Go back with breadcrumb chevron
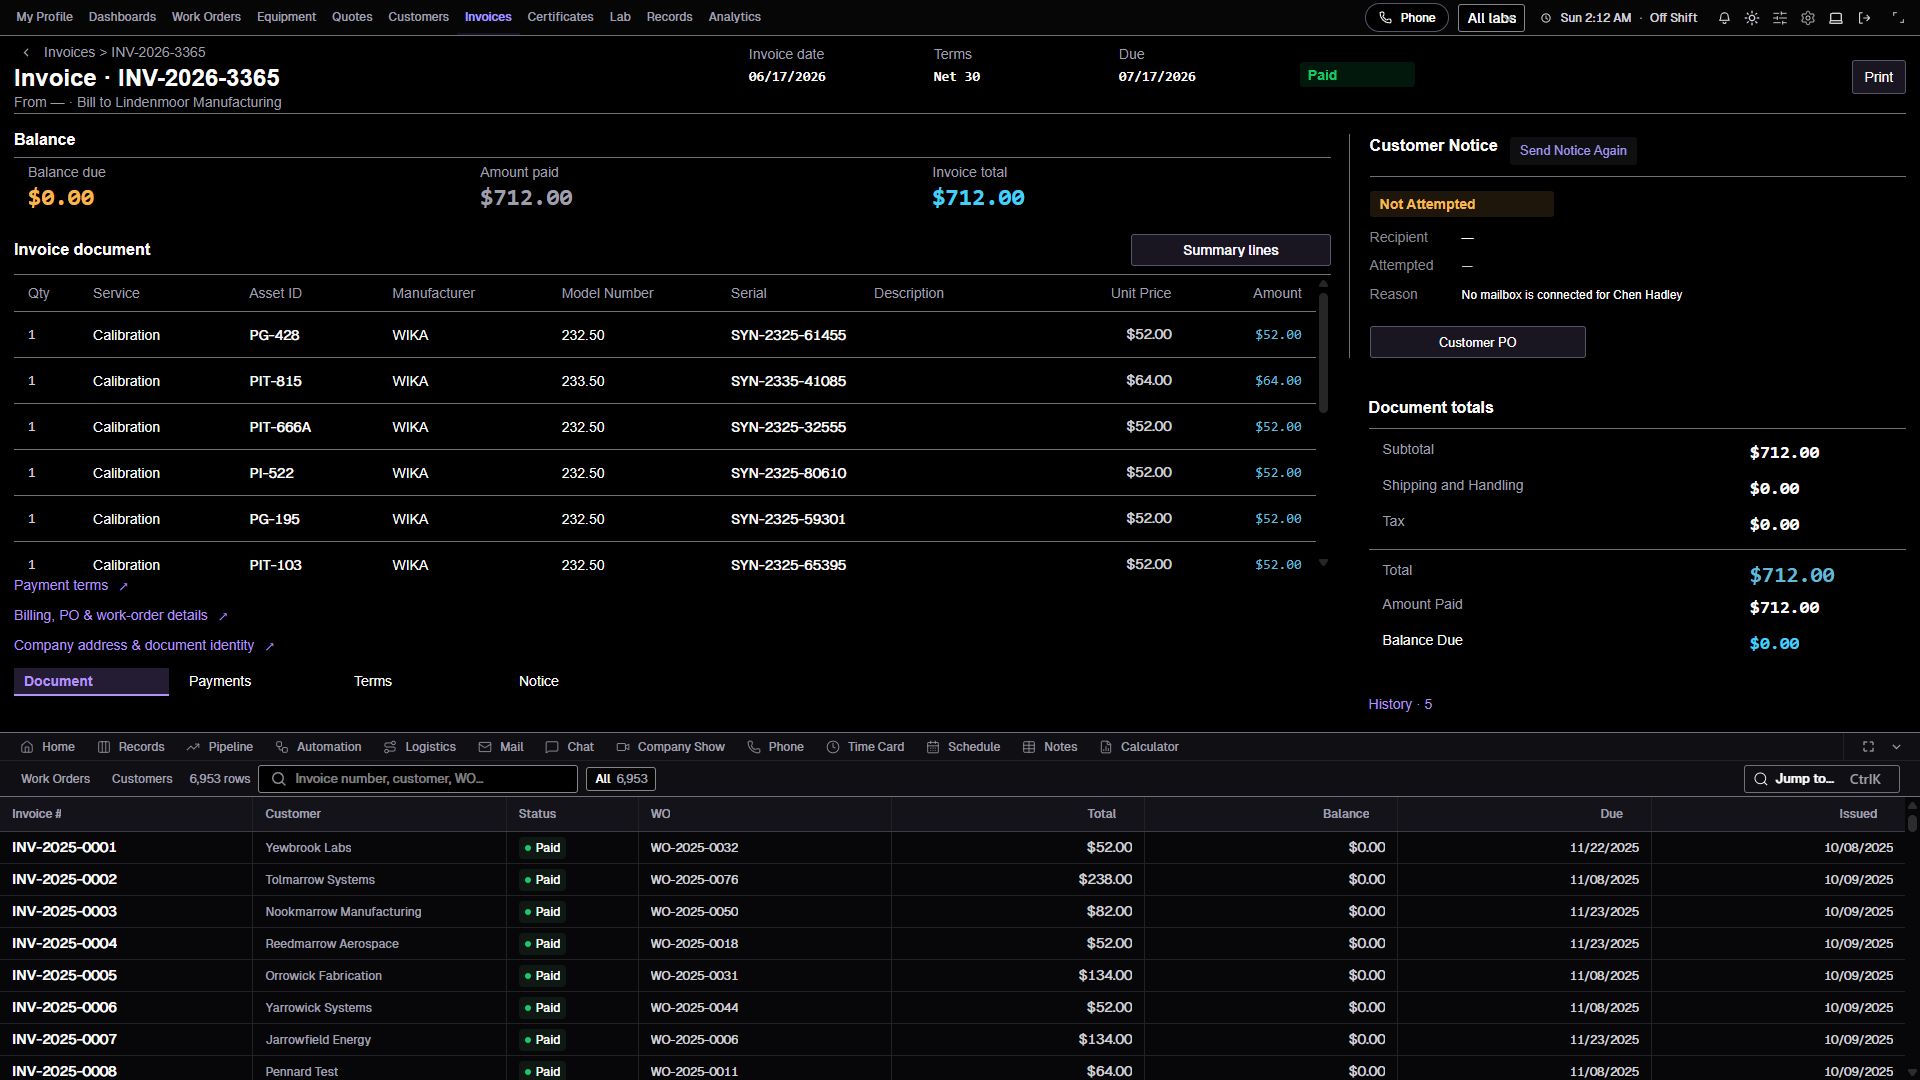1920x1080 pixels. 26,53
